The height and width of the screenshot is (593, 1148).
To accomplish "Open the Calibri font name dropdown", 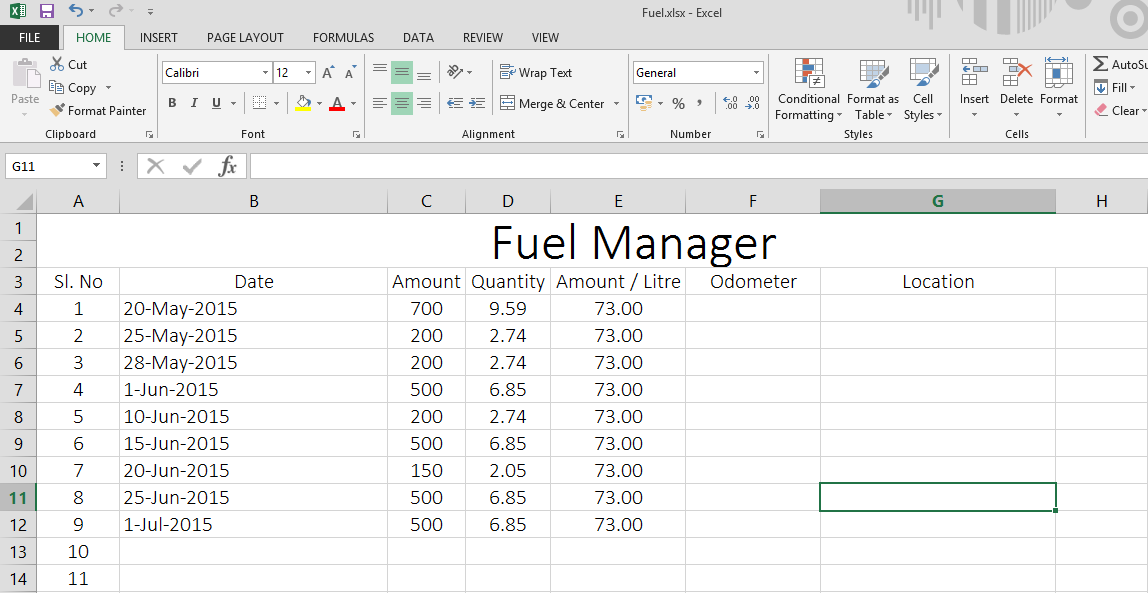I will [x=265, y=72].
